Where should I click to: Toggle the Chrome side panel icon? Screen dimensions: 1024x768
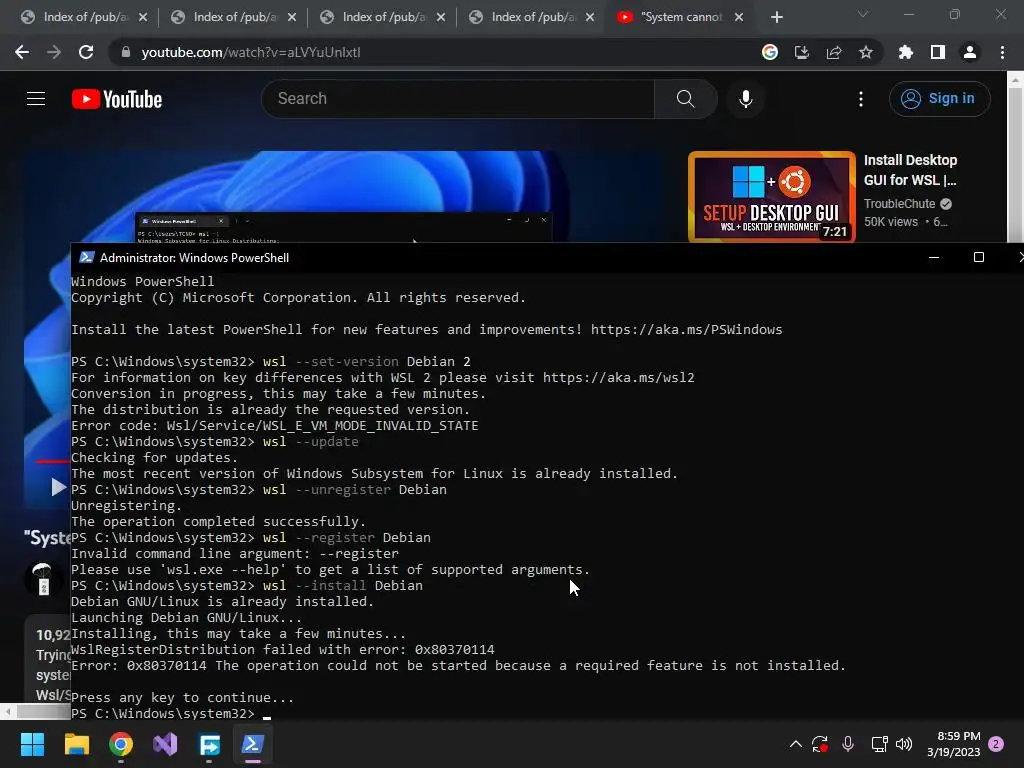point(938,52)
